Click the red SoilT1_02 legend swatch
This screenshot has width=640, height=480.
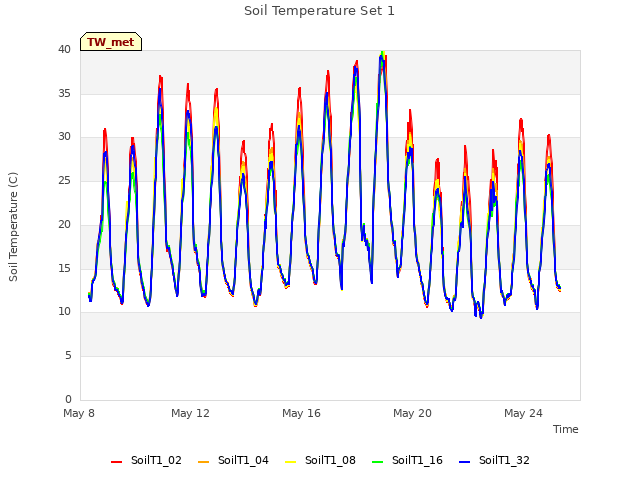click(116, 462)
